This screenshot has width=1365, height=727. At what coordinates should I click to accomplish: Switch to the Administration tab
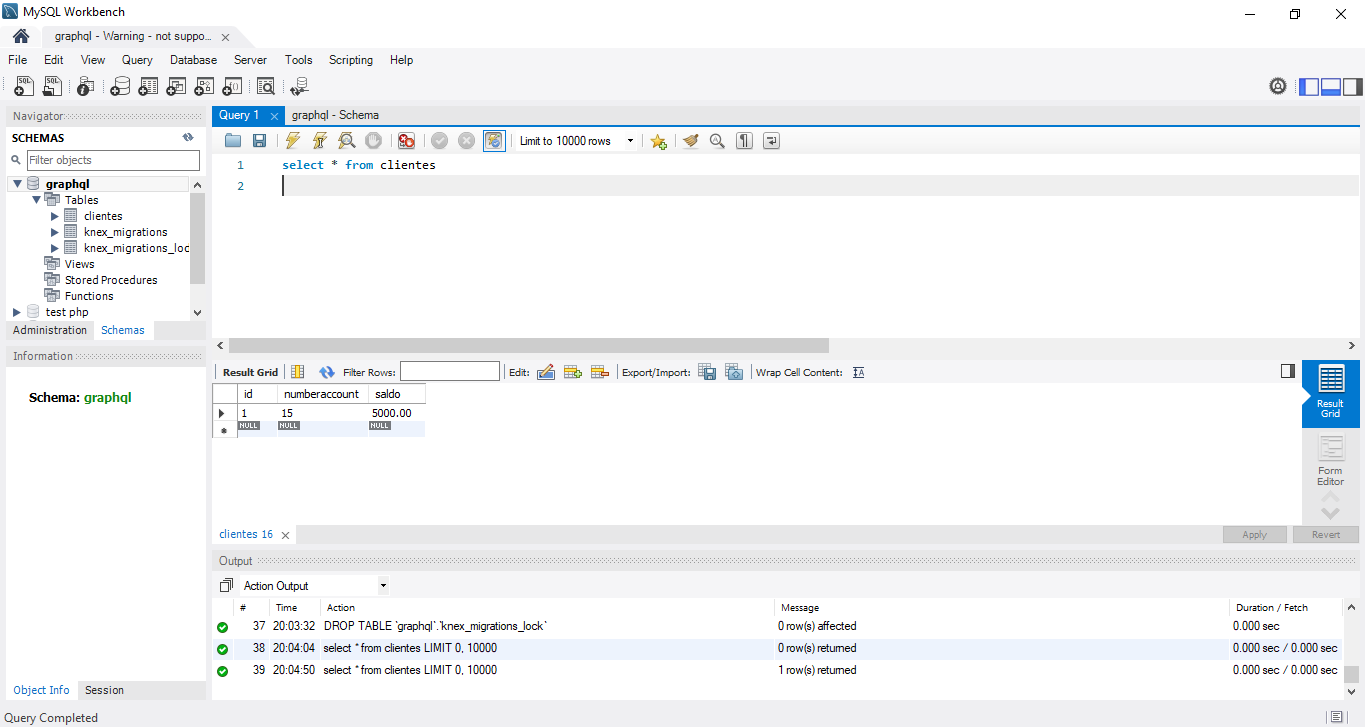pos(50,330)
